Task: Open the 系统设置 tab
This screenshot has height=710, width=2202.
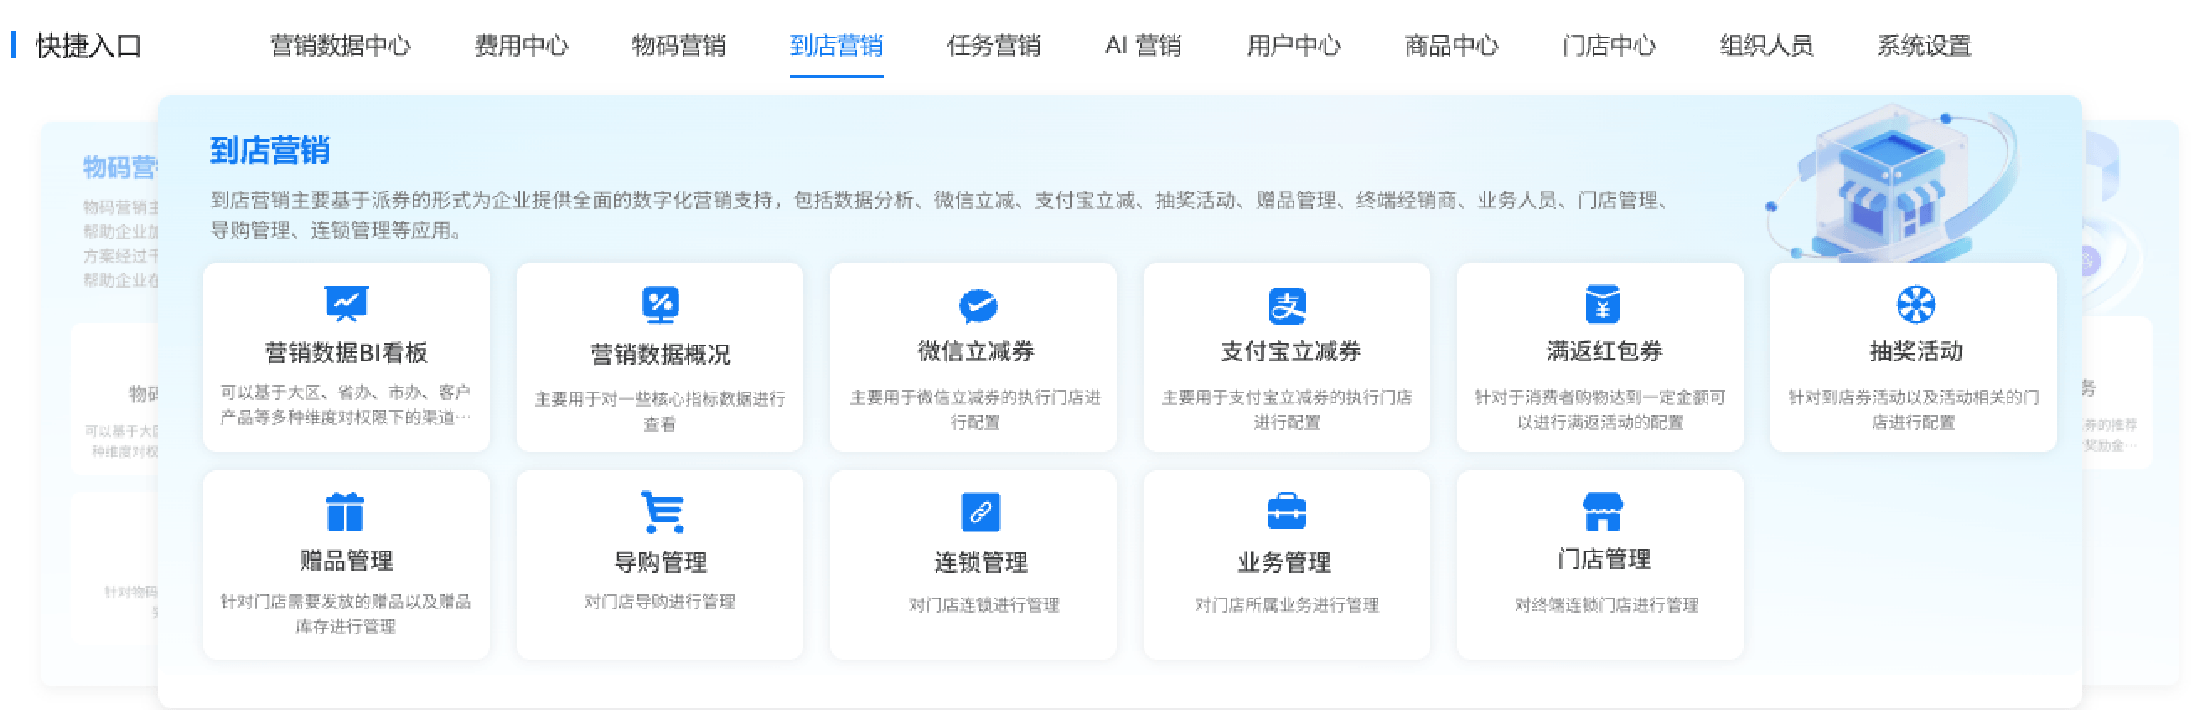Action: click(x=1924, y=46)
